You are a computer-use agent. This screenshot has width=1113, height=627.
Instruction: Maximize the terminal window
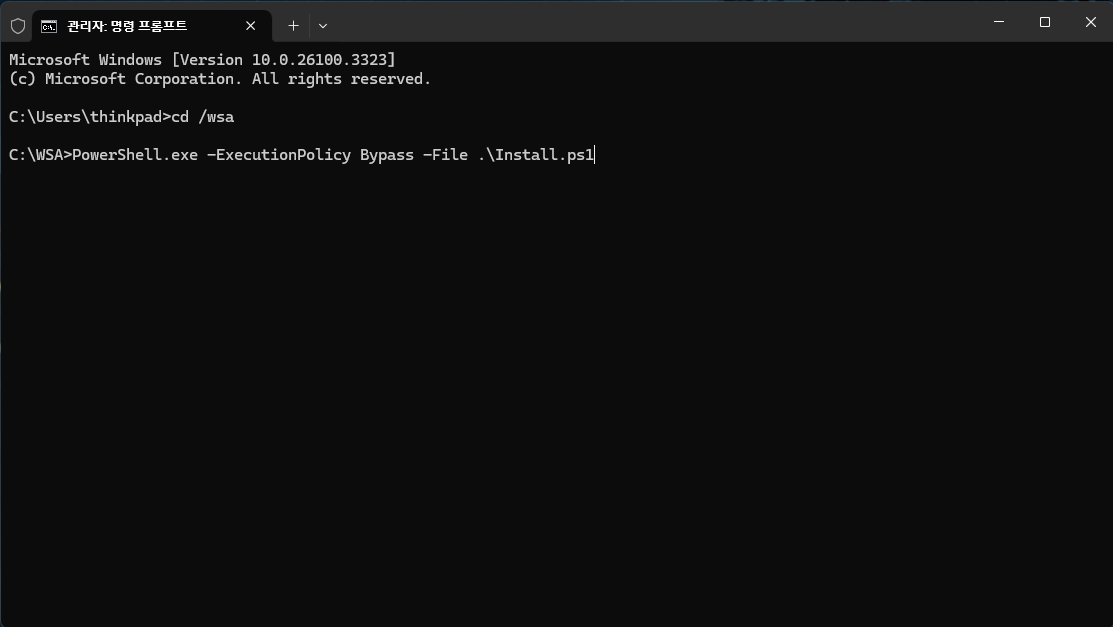(1044, 22)
